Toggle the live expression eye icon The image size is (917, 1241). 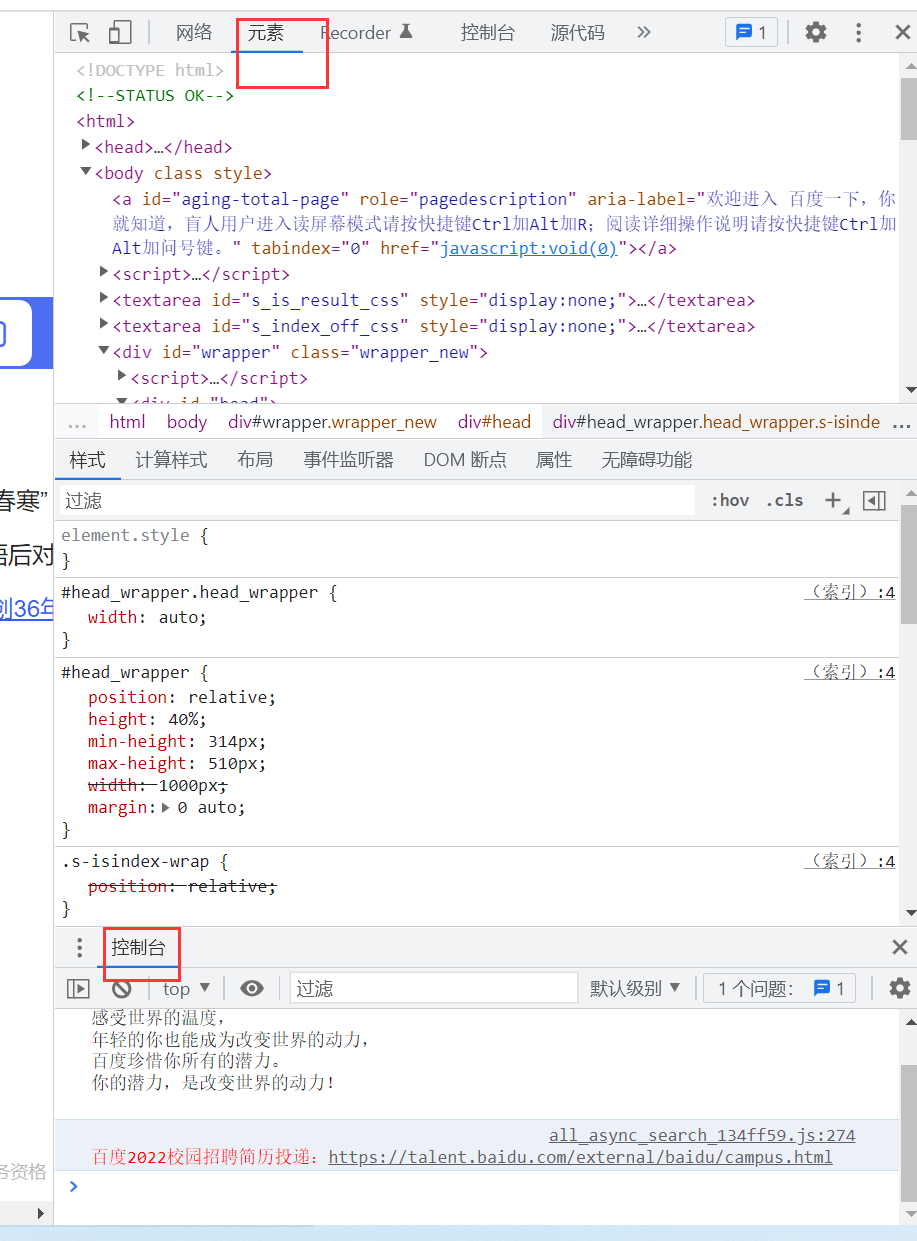pyautogui.click(x=252, y=988)
